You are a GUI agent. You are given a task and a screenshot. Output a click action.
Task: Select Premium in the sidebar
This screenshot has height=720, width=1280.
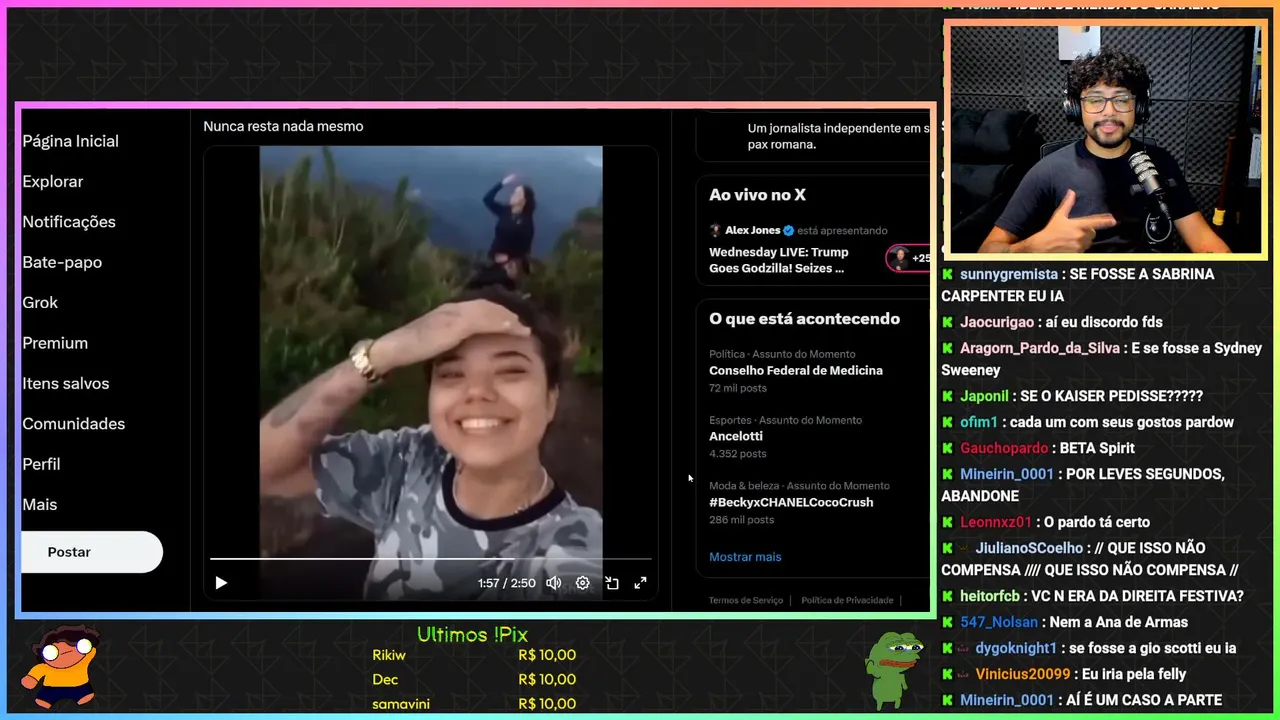point(55,343)
